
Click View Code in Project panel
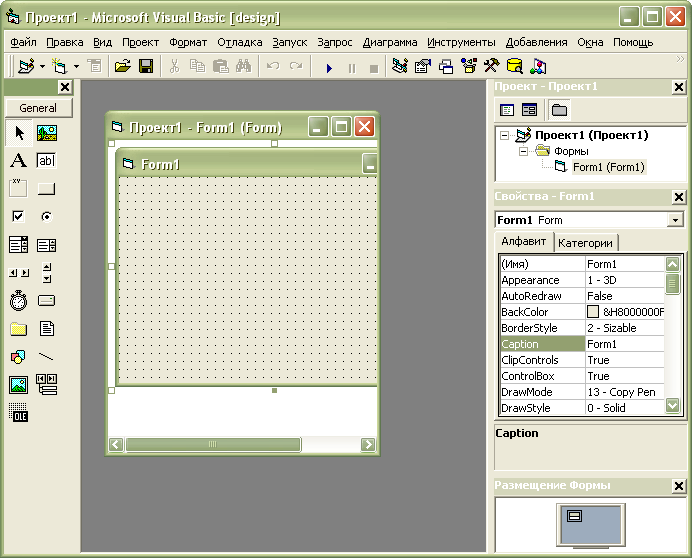pyautogui.click(x=507, y=109)
